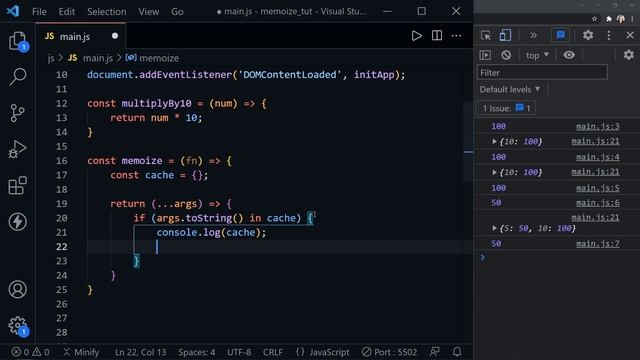
Task: Close the DevTools panel
Action: click(630, 35)
